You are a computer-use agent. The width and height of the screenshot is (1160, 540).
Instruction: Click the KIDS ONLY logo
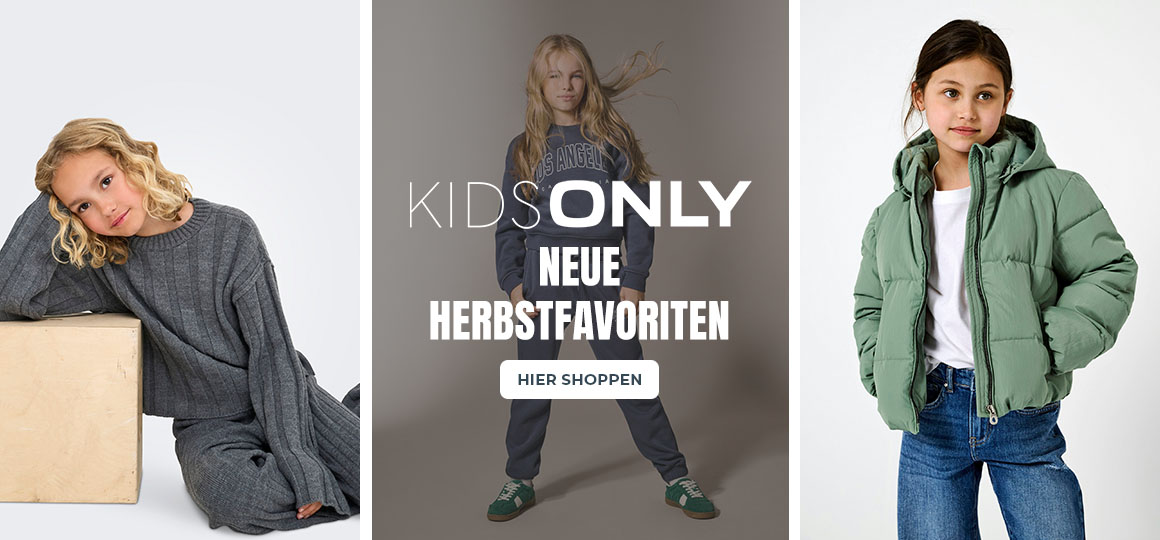point(580,204)
